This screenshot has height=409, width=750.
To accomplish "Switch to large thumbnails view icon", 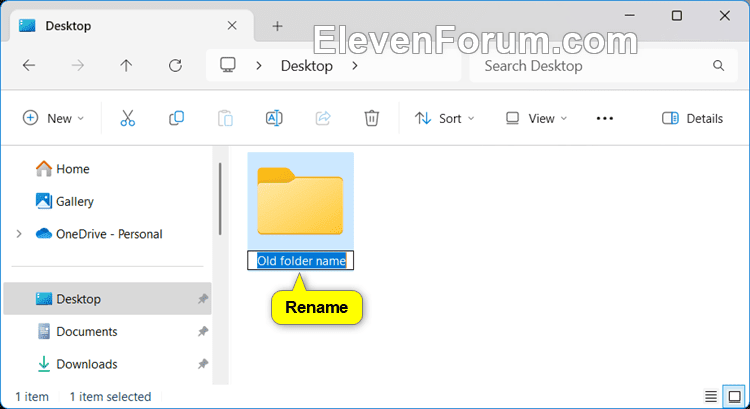I will (734, 396).
